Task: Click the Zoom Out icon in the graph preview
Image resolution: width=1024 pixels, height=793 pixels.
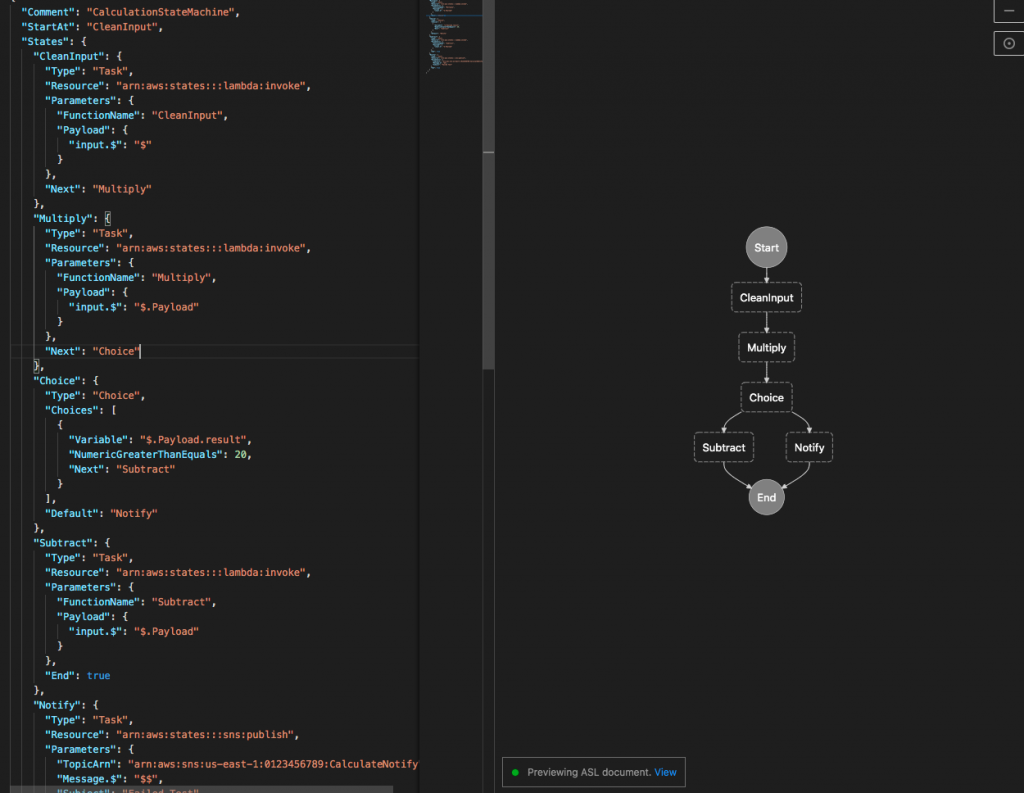Action: tap(1009, 11)
